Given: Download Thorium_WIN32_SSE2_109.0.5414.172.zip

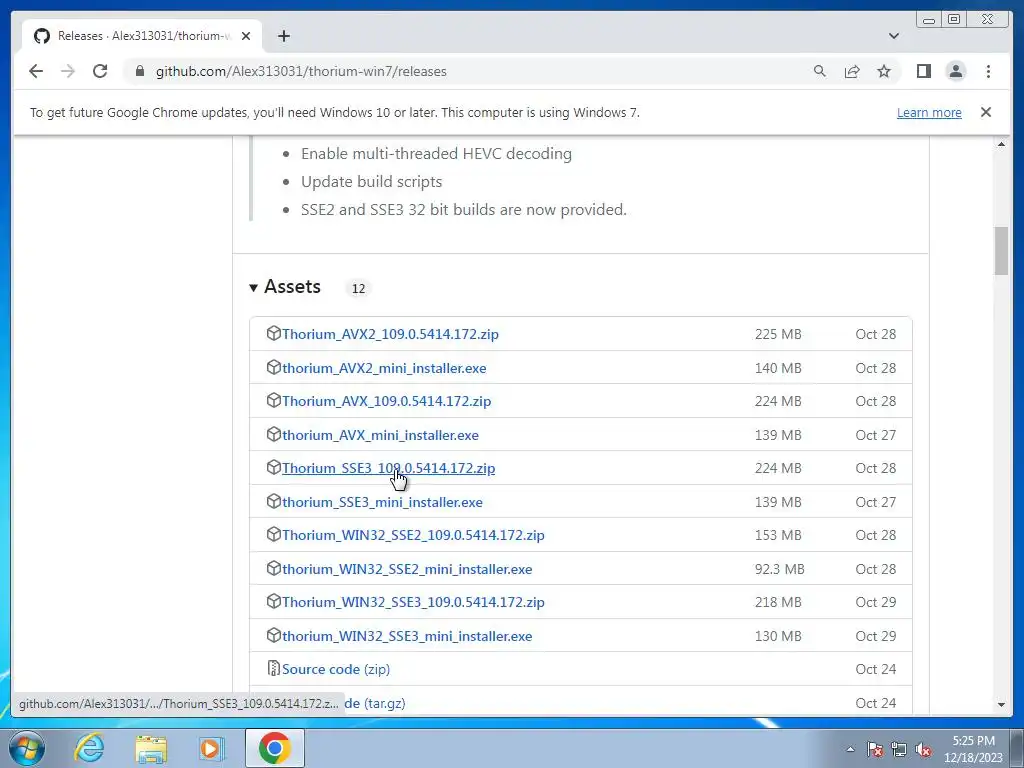Looking at the screenshot, I should [x=413, y=535].
